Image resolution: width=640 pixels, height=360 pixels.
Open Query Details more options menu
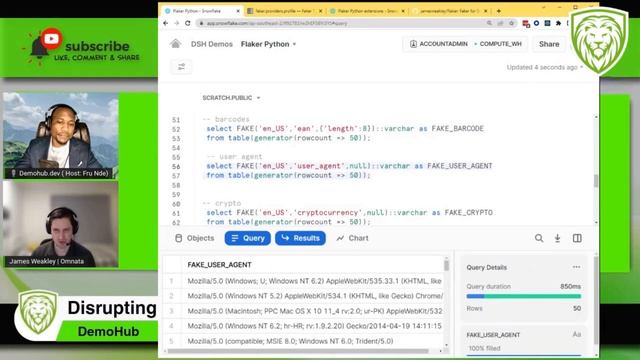pos(576,267)
